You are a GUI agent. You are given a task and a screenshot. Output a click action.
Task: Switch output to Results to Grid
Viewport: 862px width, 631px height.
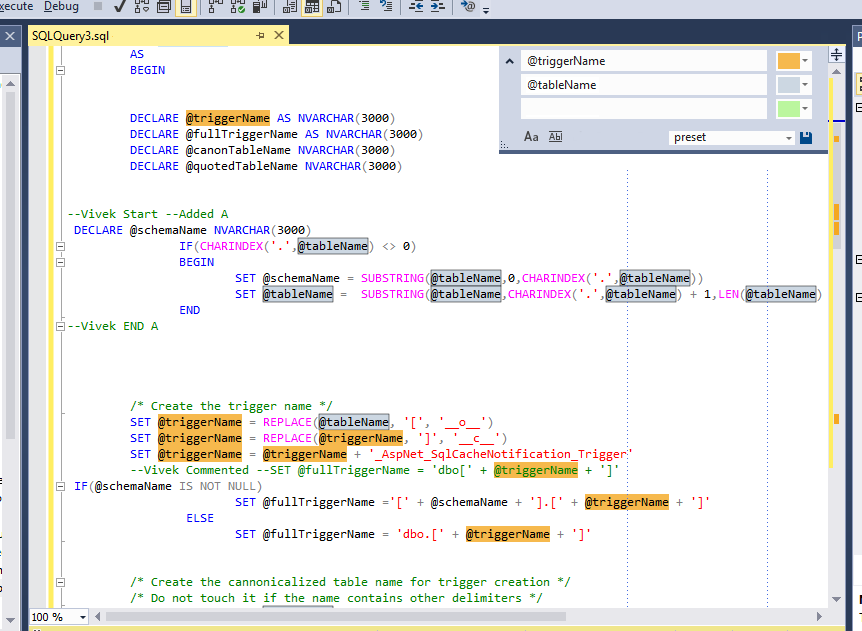click(x=312, y=6)
